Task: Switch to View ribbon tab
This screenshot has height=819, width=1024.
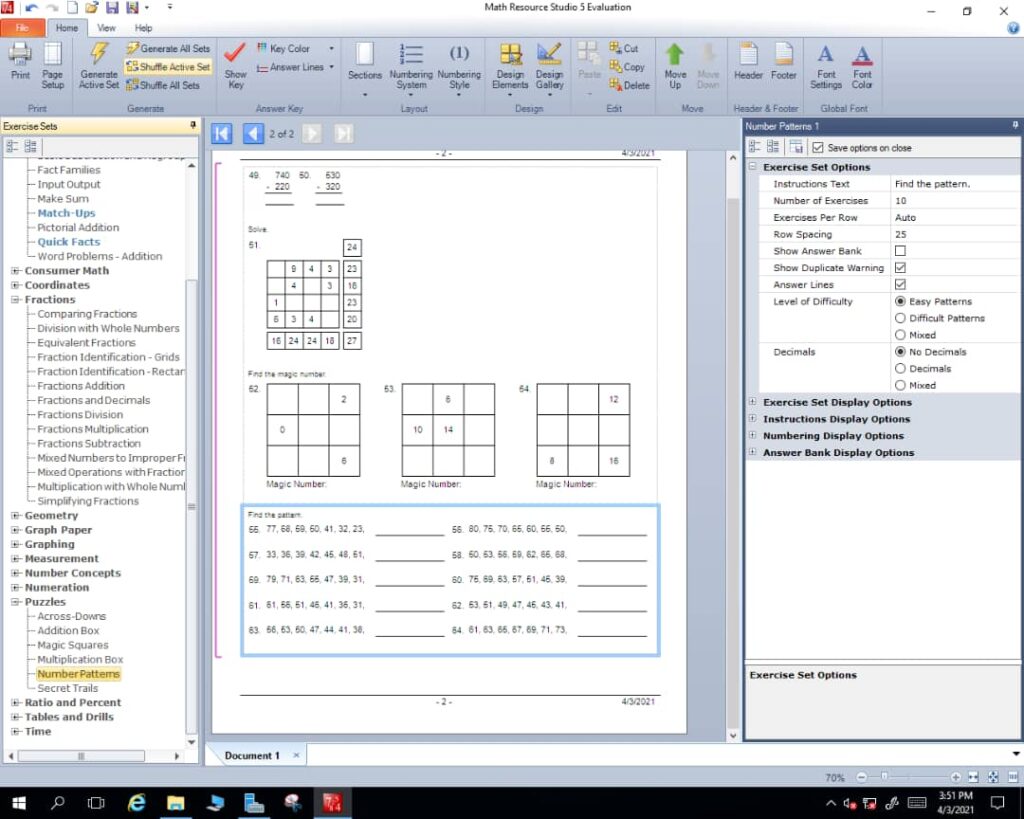Action: (x=106, y=28)
